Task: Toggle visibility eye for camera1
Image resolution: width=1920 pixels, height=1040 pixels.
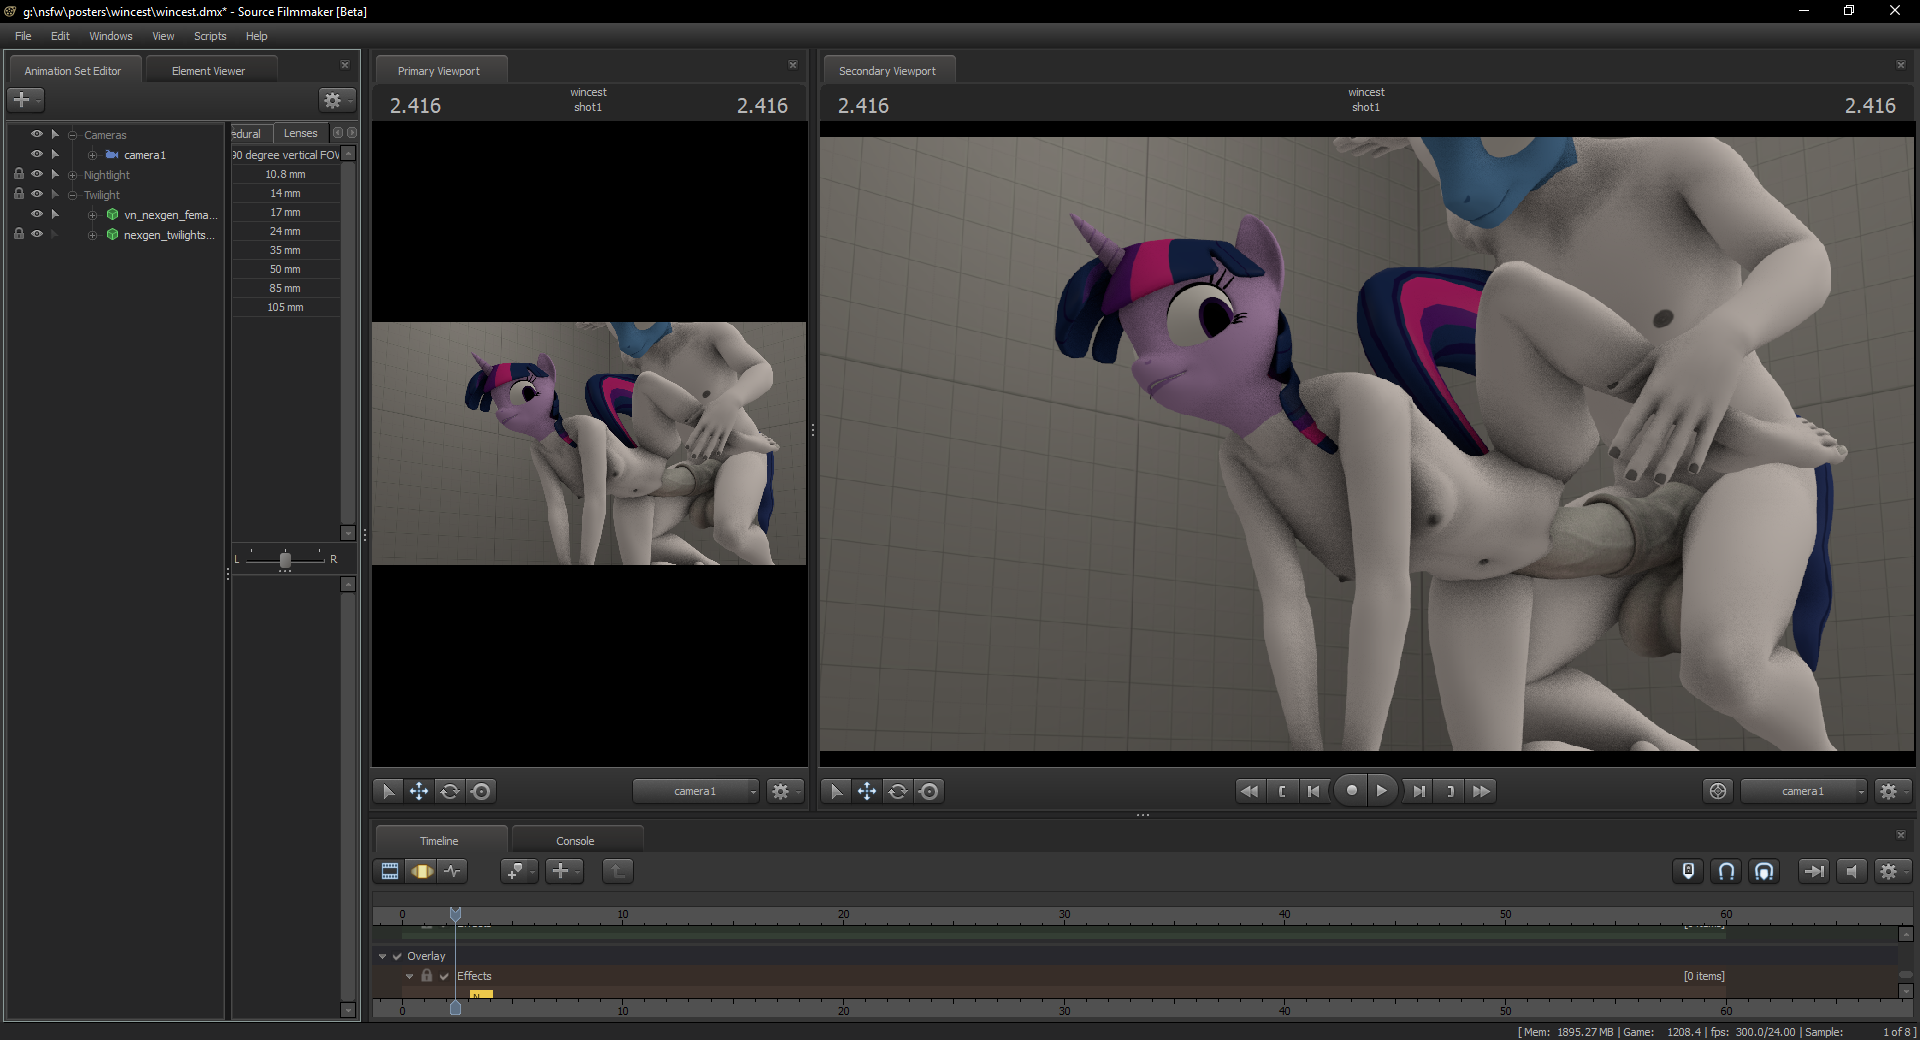Action: coord(37,154)
